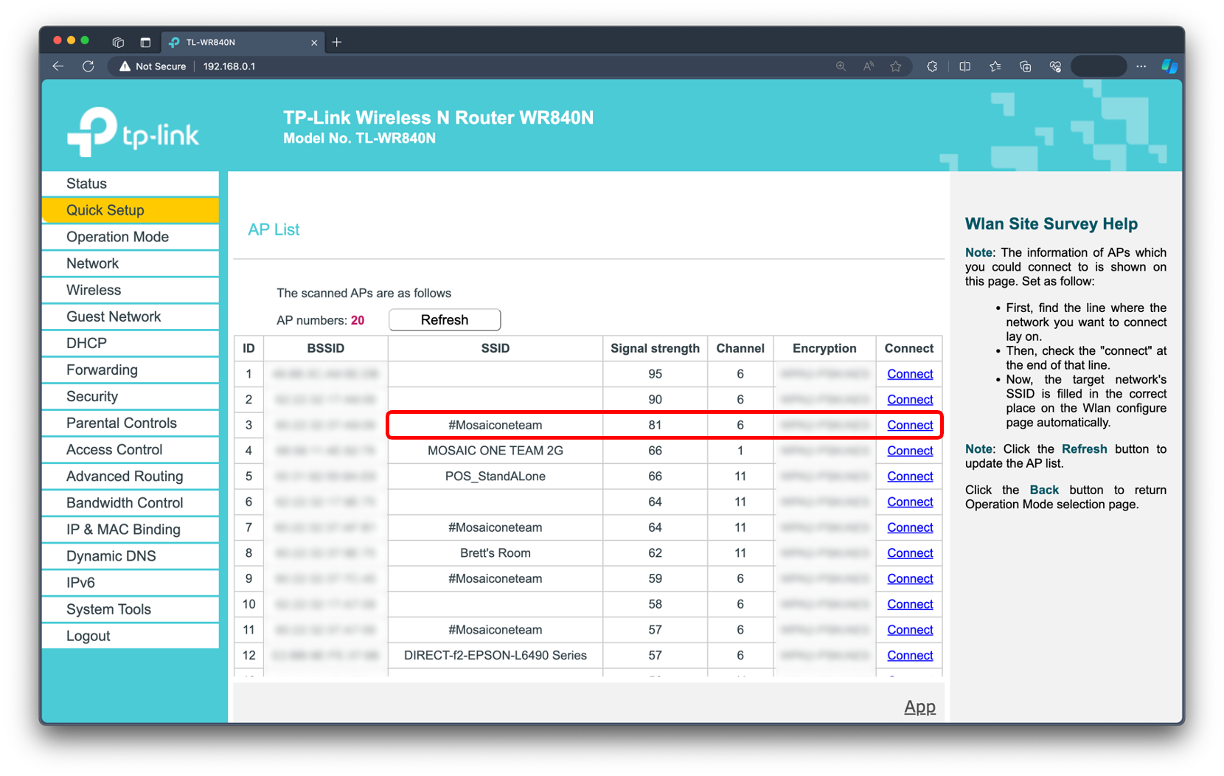
Task: Connect to MOSAIC ONE TEAM 2G
Action: click(909, 451)
